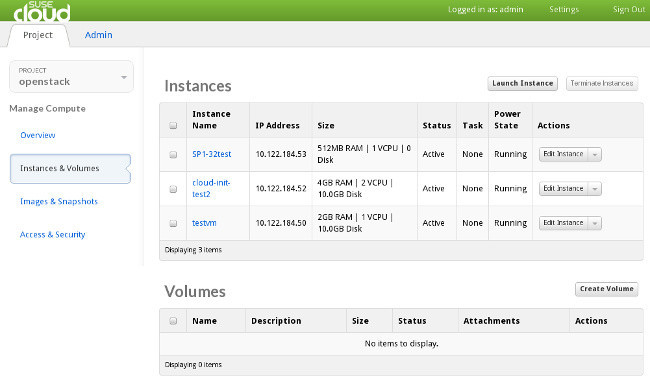Expand actions dropdown arrow for cloud-init-test2
The image size is (650, 378).
[595, 189]
